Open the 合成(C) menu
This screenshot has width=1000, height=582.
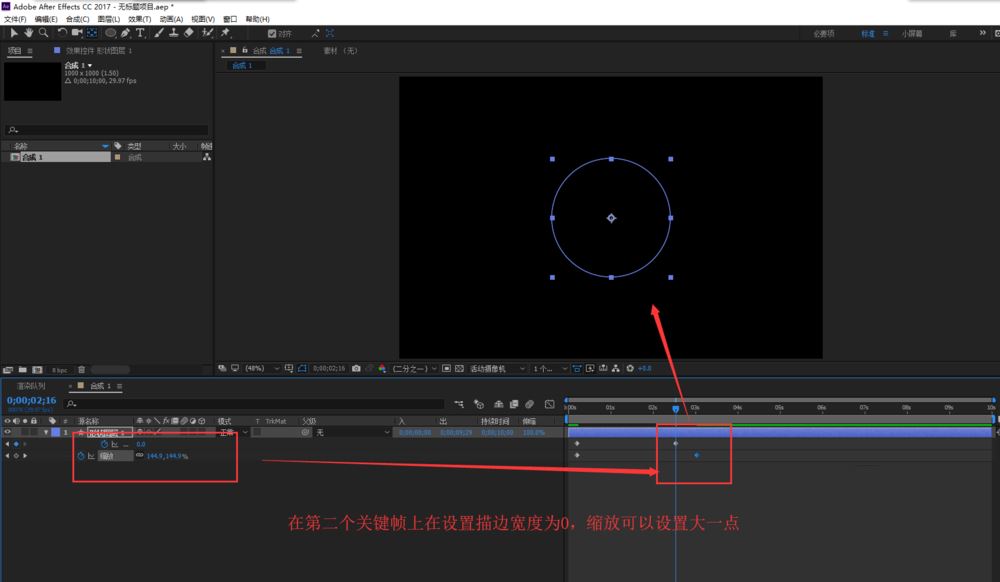tap(78, 19)
